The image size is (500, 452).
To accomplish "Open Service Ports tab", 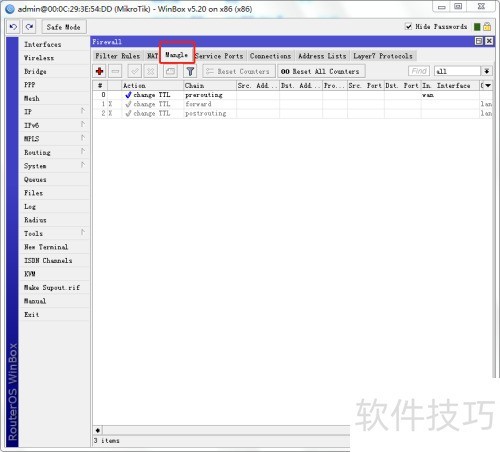I will click(220, 56).
